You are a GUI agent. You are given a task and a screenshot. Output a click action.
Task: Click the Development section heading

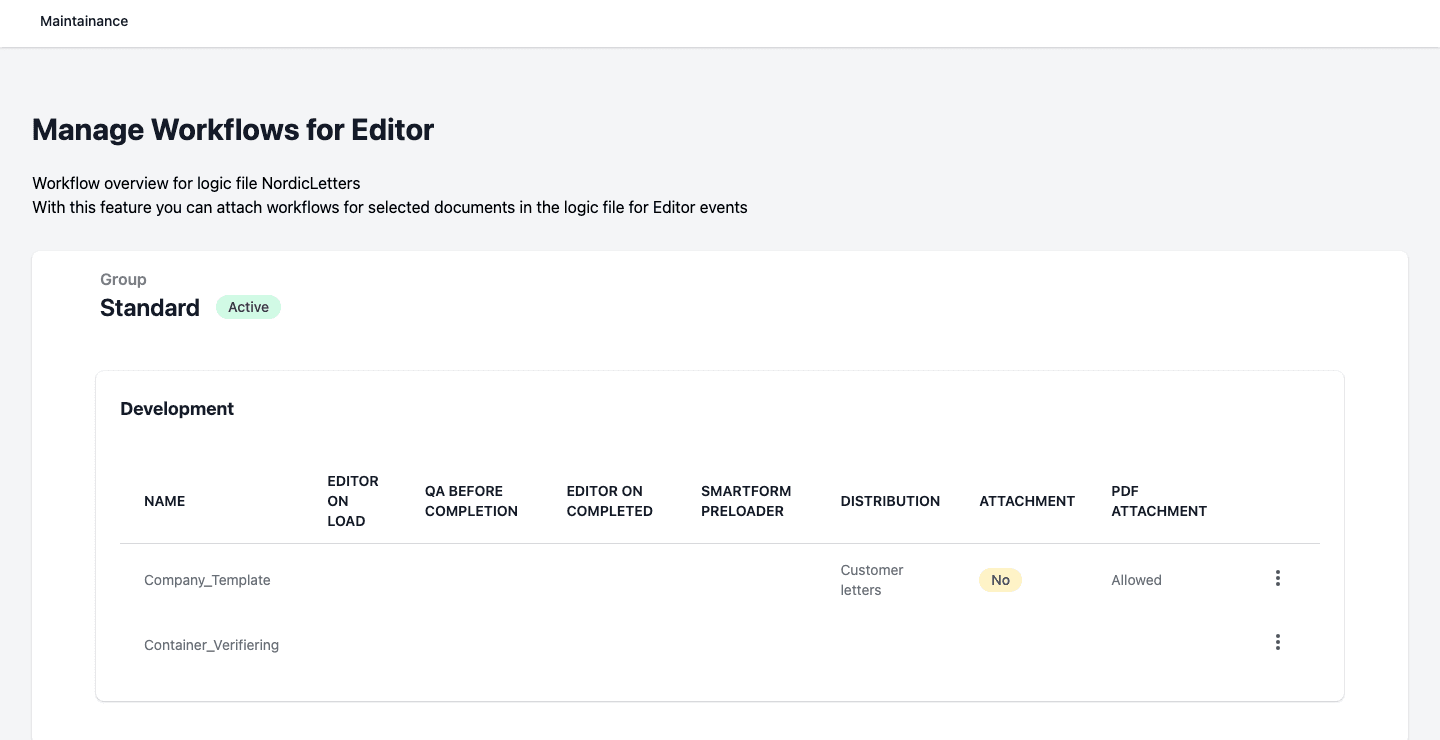(177, 409)
